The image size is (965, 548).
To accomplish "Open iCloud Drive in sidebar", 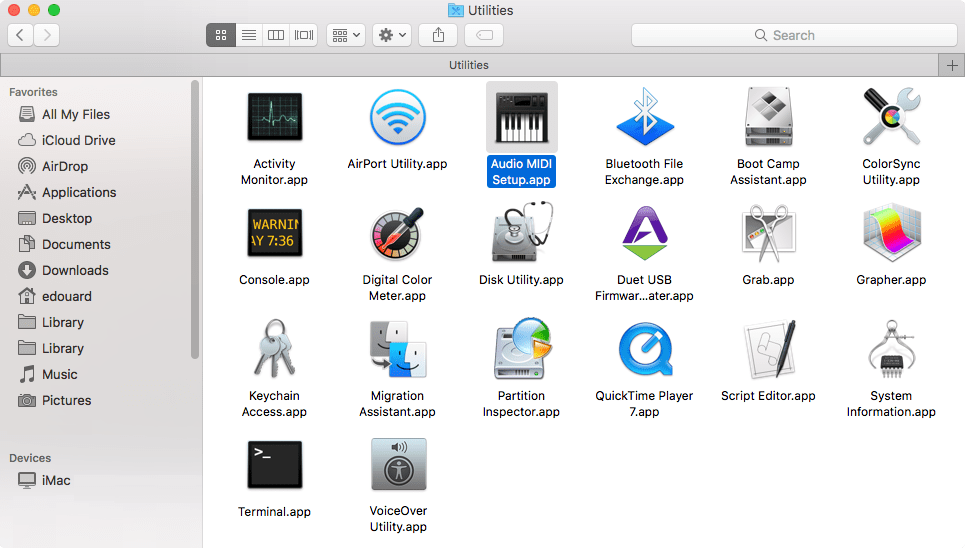I will [x=66, y=140].
